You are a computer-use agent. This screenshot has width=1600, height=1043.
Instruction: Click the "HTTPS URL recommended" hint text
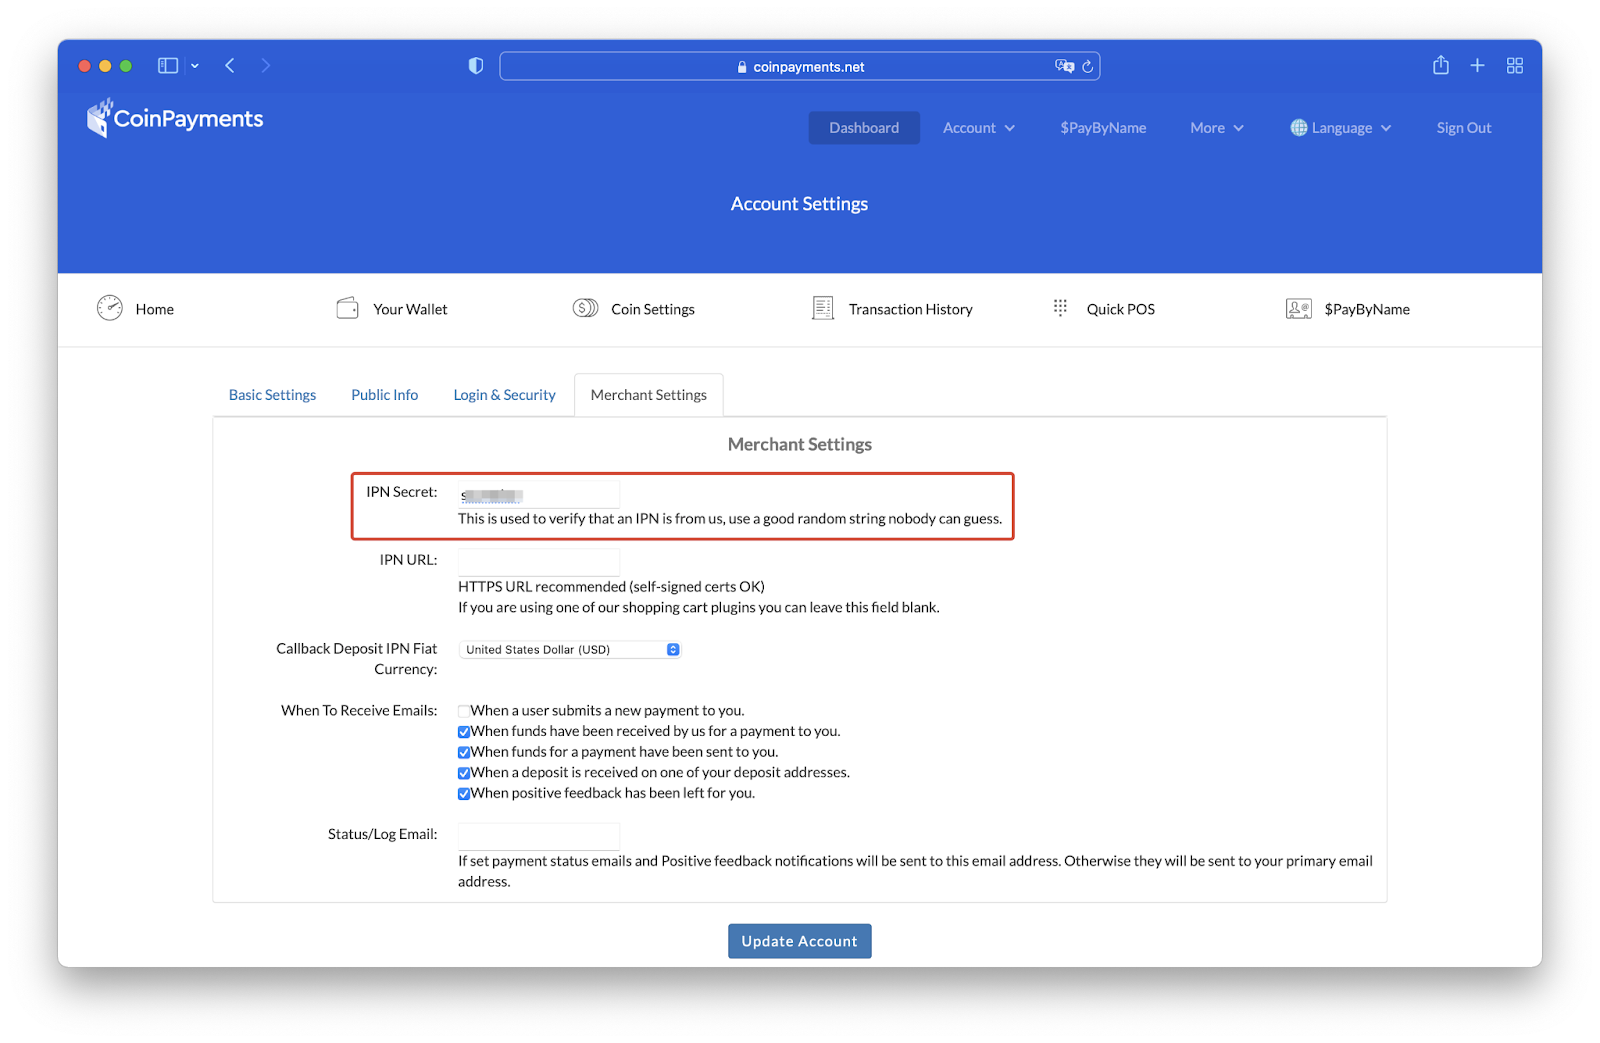pyautogui.click(x=612, y=587)
